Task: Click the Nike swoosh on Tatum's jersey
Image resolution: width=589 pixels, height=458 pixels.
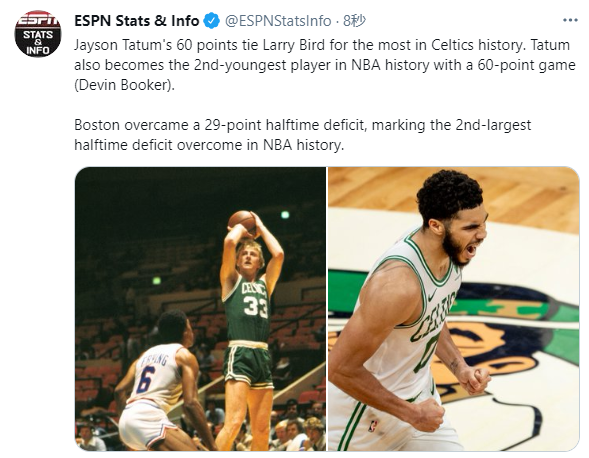Action: (433, 293)
